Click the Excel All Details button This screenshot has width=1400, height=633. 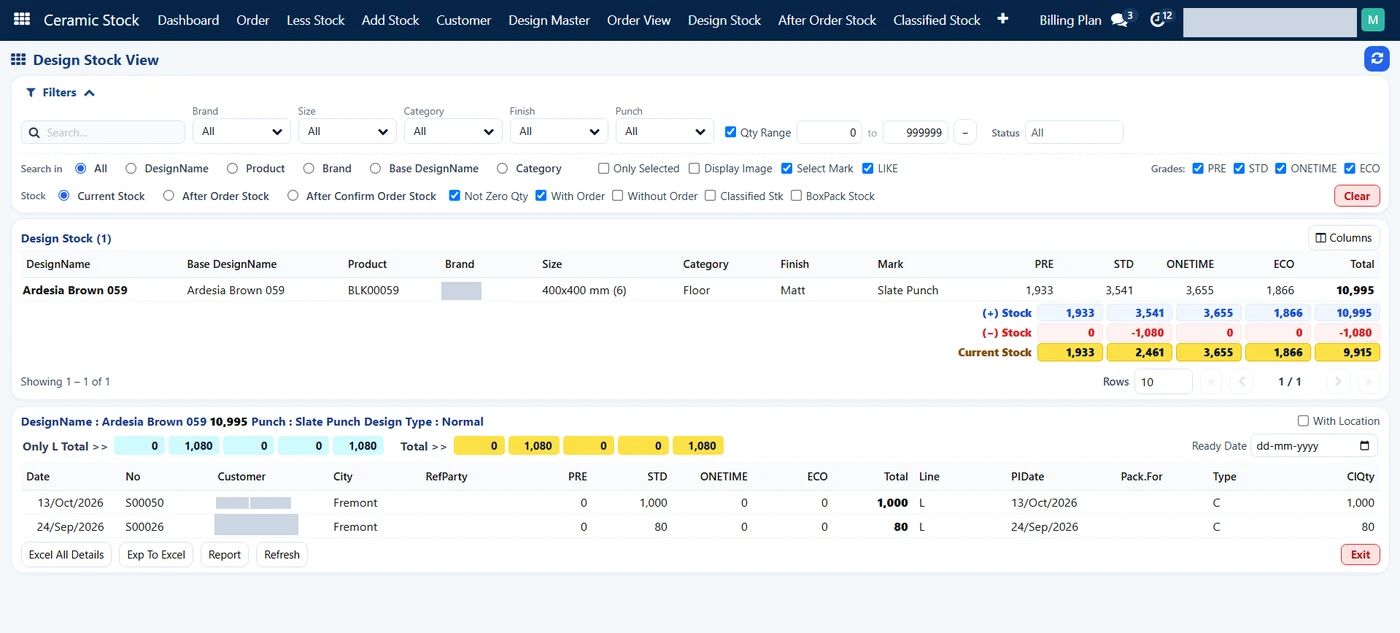click(x=66, y=555)
